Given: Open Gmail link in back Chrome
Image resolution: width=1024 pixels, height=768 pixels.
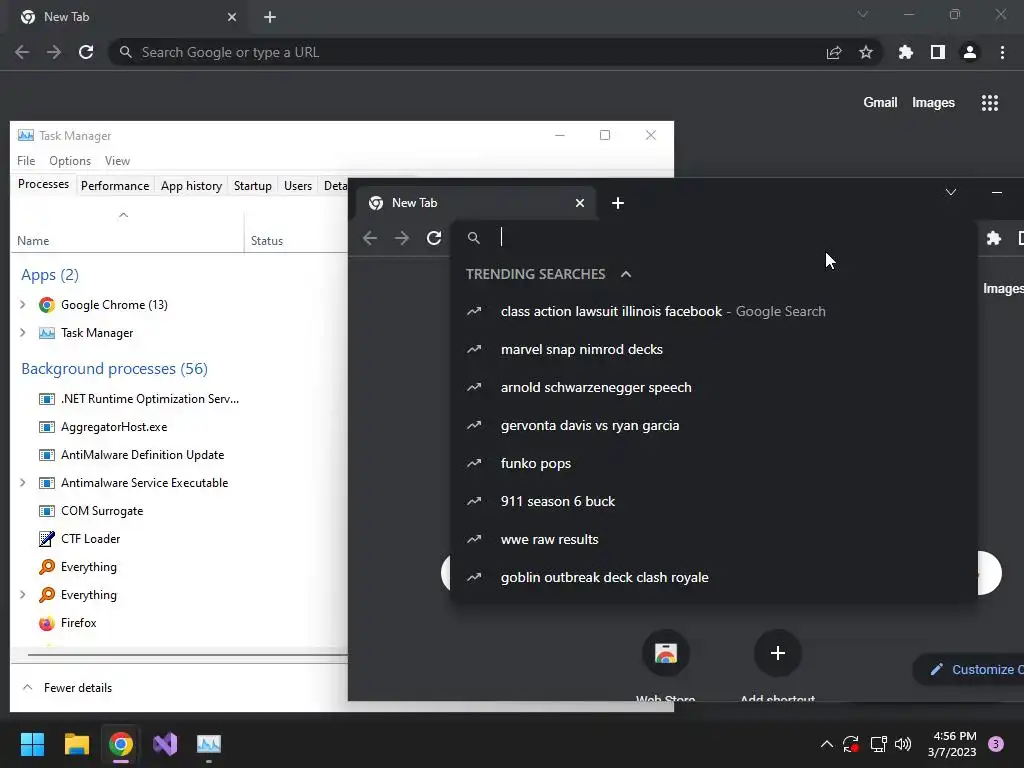Looking at the screenshot, I should click(x=880, y=103).
